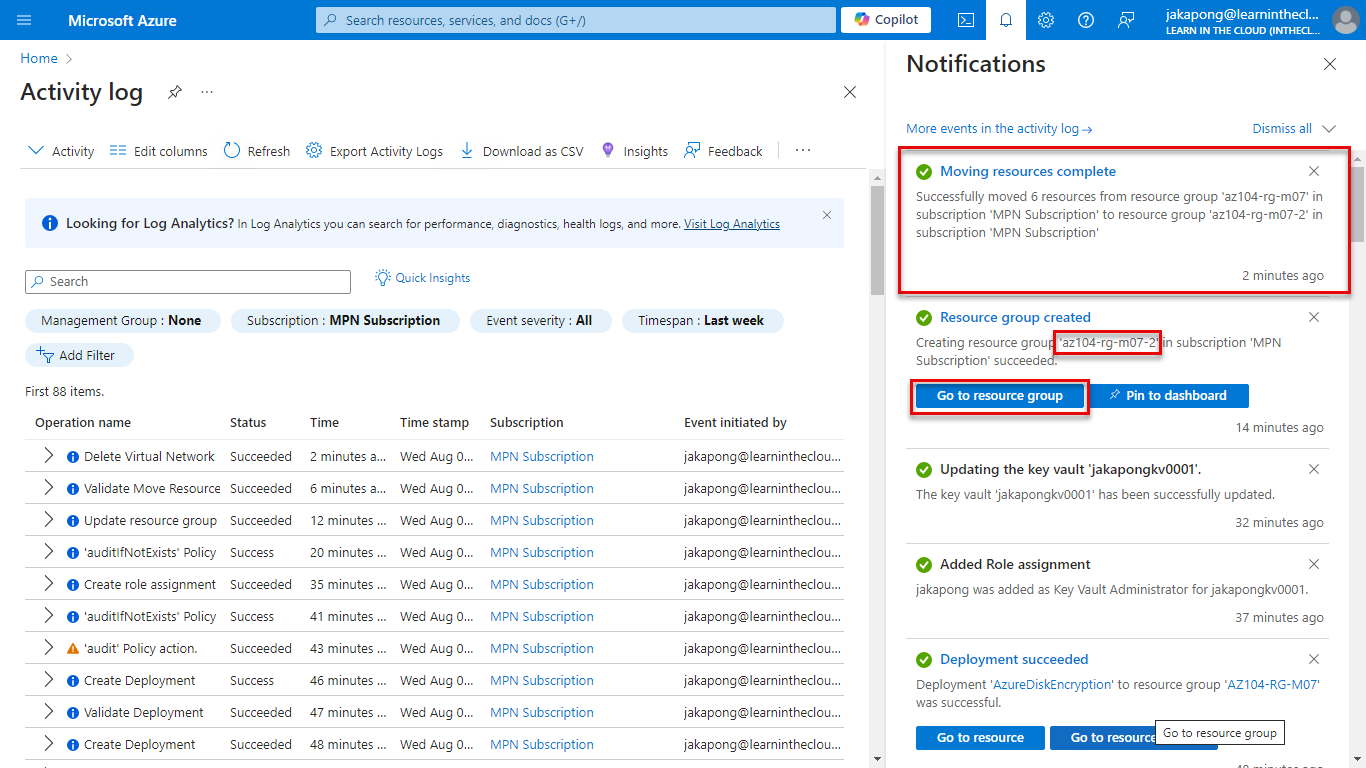Click Home breadcrumb link
The width and height of the screenshot is (1366, 768).
(39, 59)
